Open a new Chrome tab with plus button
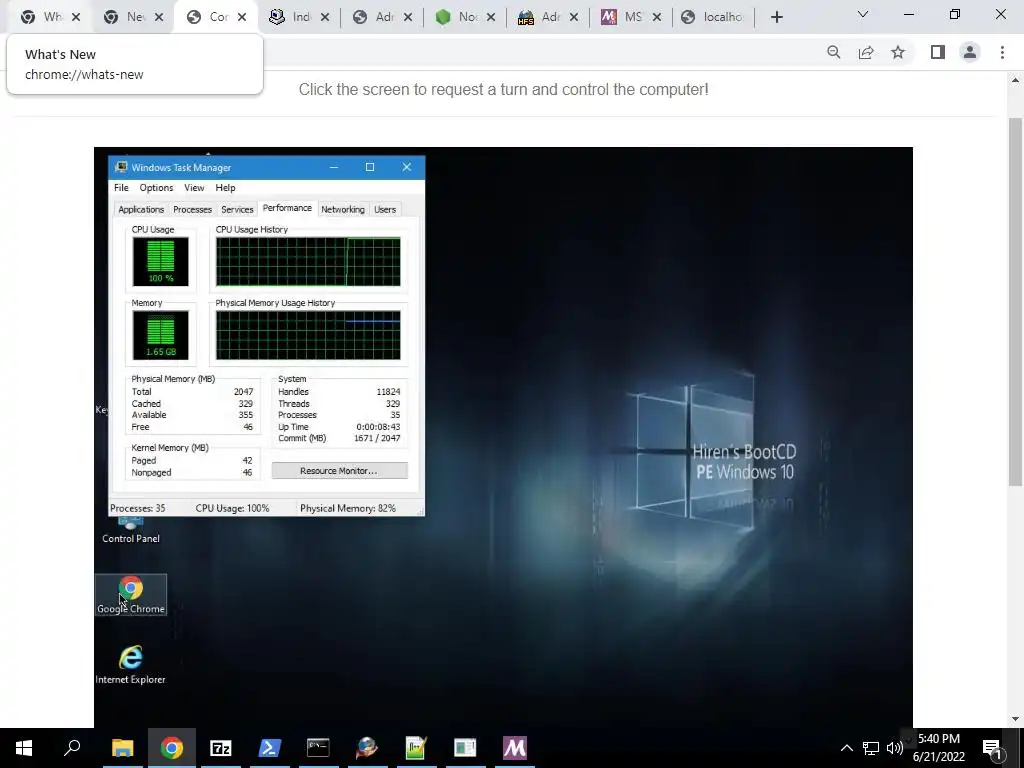 [x=776, y=17]
